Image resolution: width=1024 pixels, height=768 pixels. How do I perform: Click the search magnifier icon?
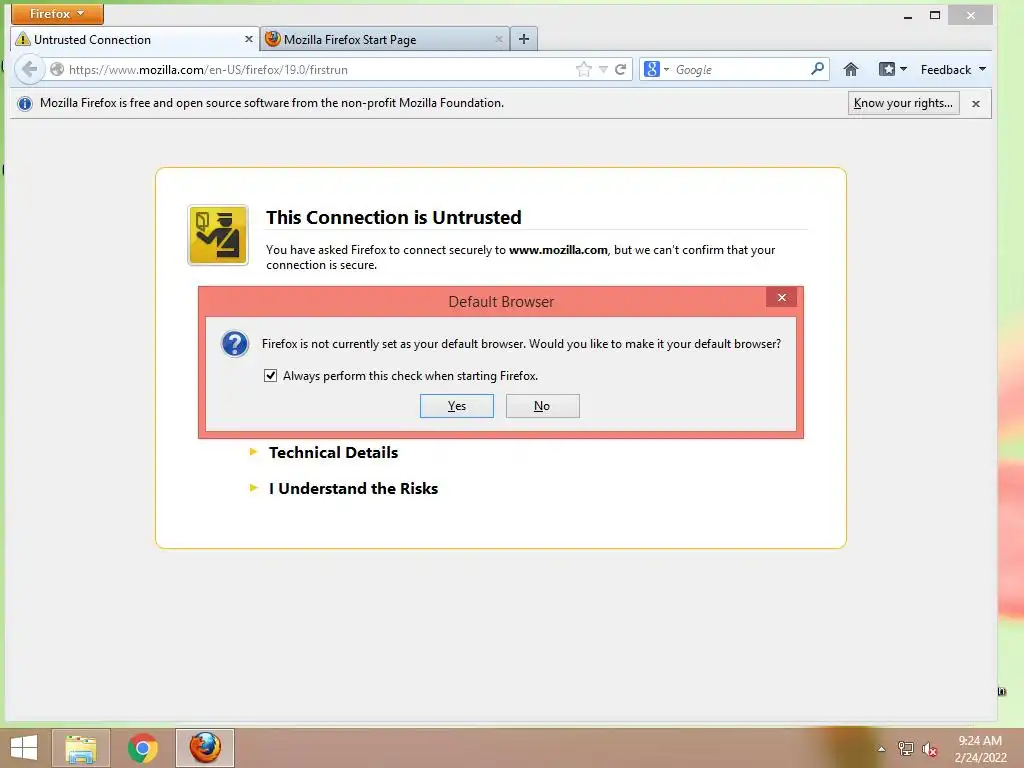[818, 69]
